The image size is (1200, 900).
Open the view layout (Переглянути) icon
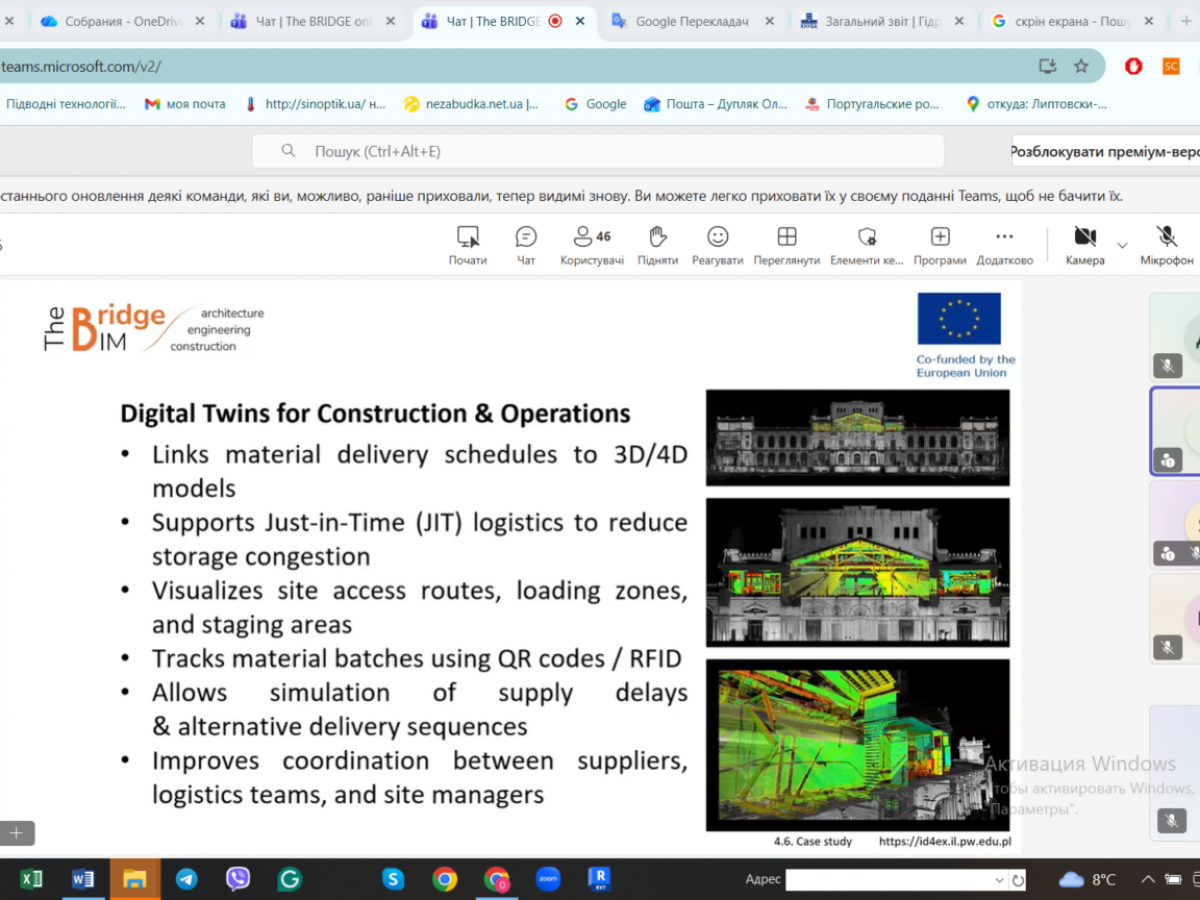pos(787,237)
